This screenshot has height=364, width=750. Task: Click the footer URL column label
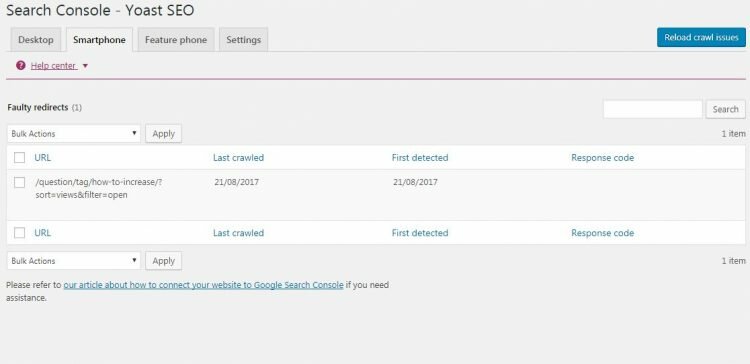click(43, 233)
